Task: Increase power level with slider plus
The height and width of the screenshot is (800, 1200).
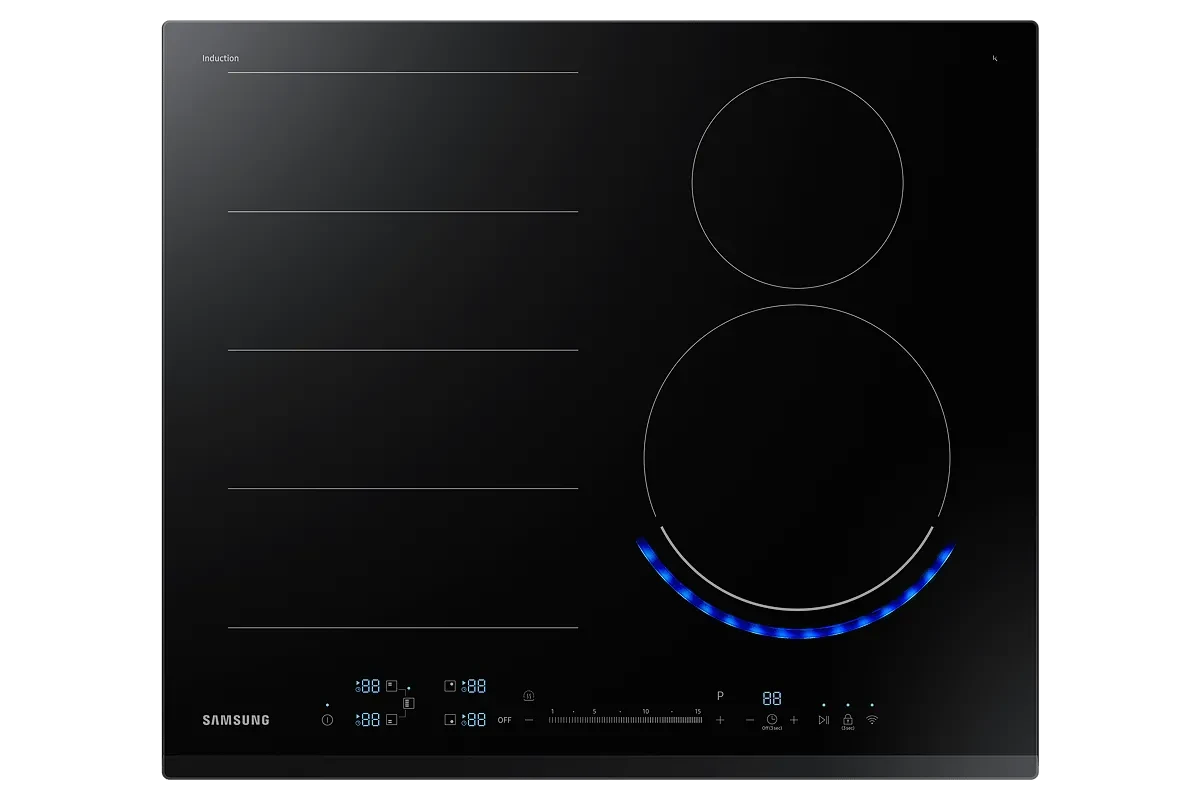Action: click(x=720, y=720)
